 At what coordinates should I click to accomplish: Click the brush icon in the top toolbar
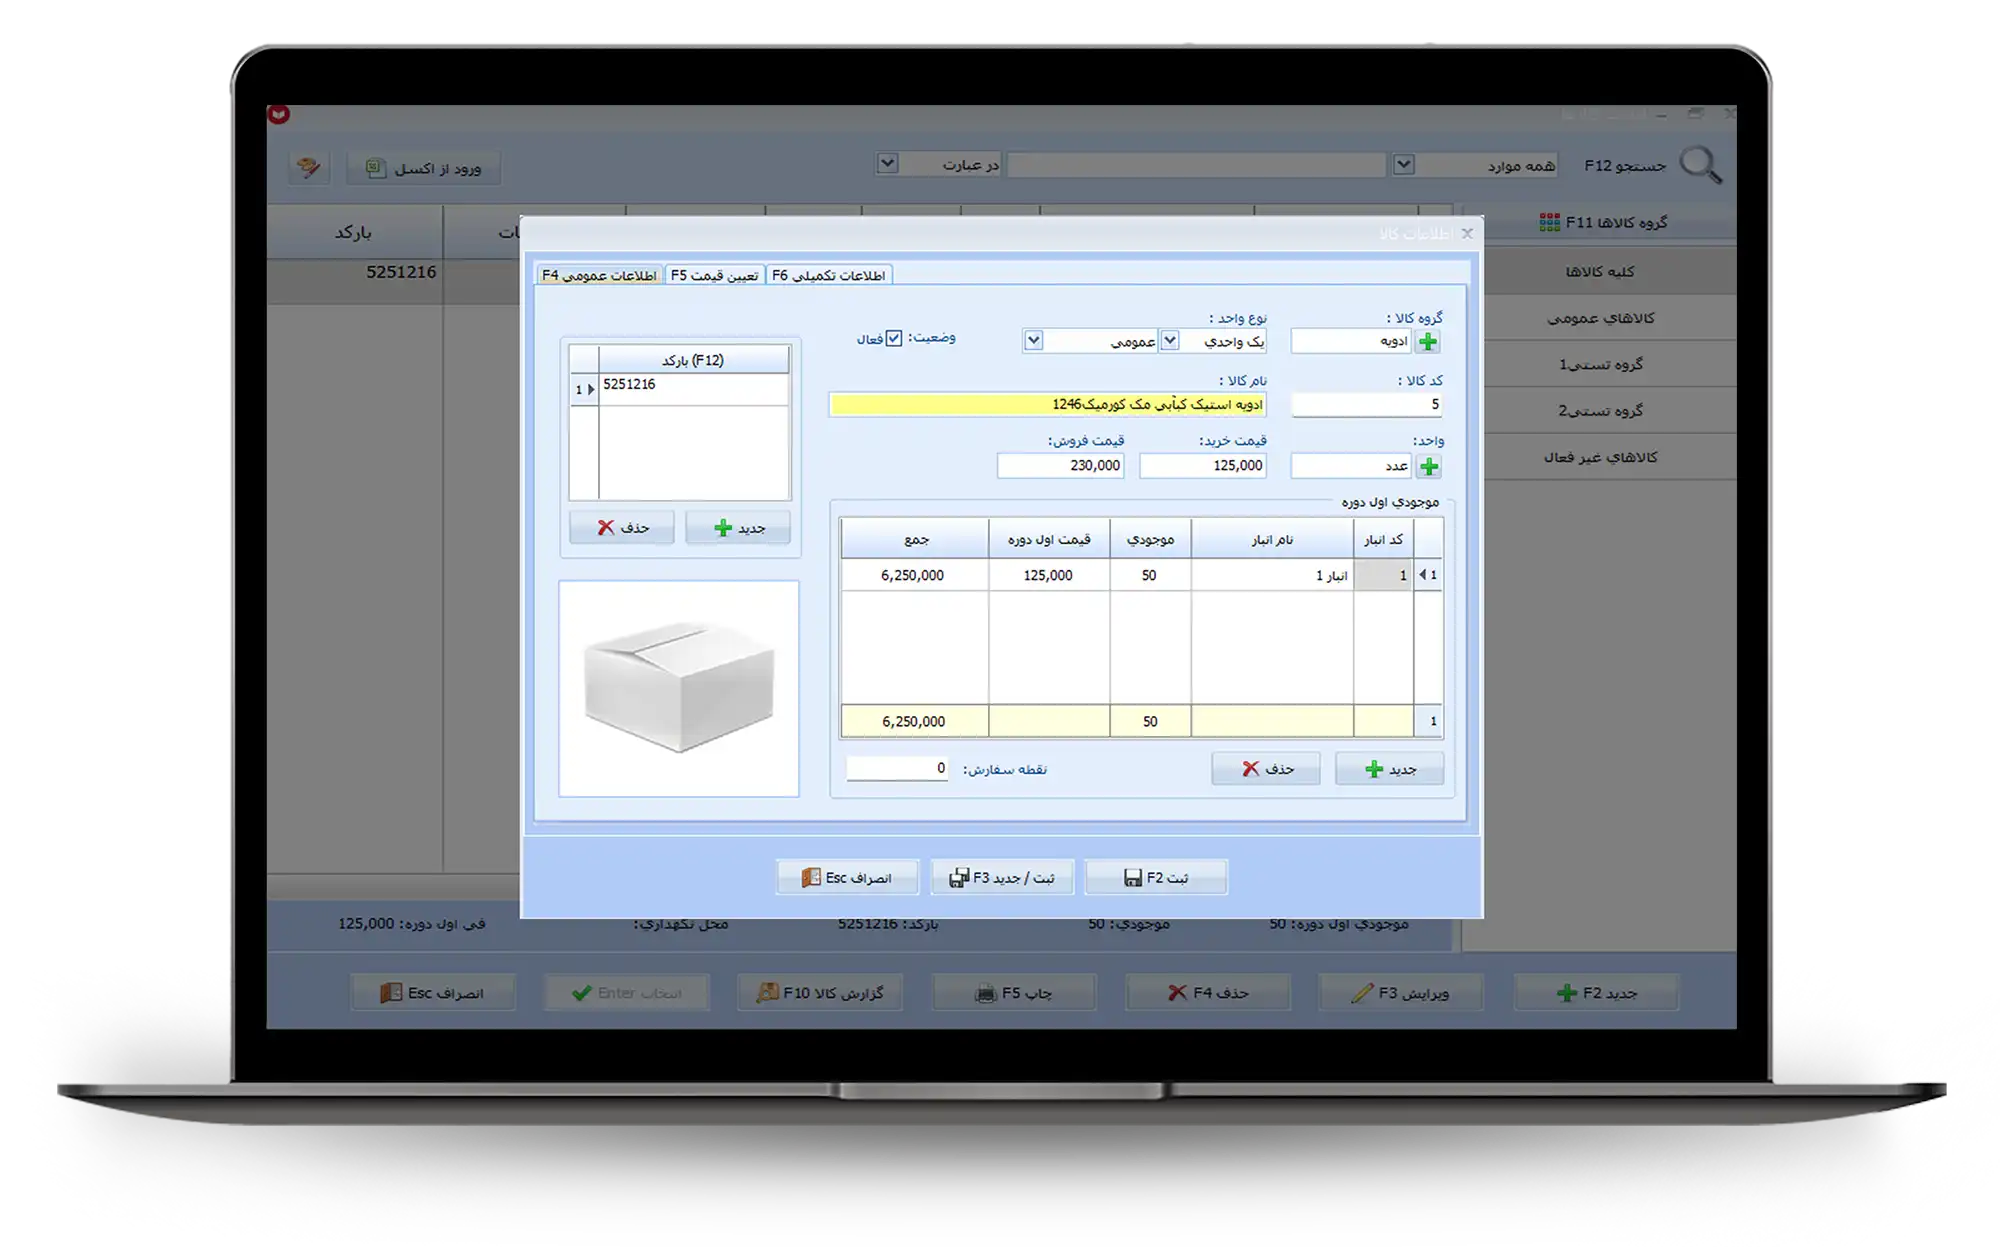point(309,167)
